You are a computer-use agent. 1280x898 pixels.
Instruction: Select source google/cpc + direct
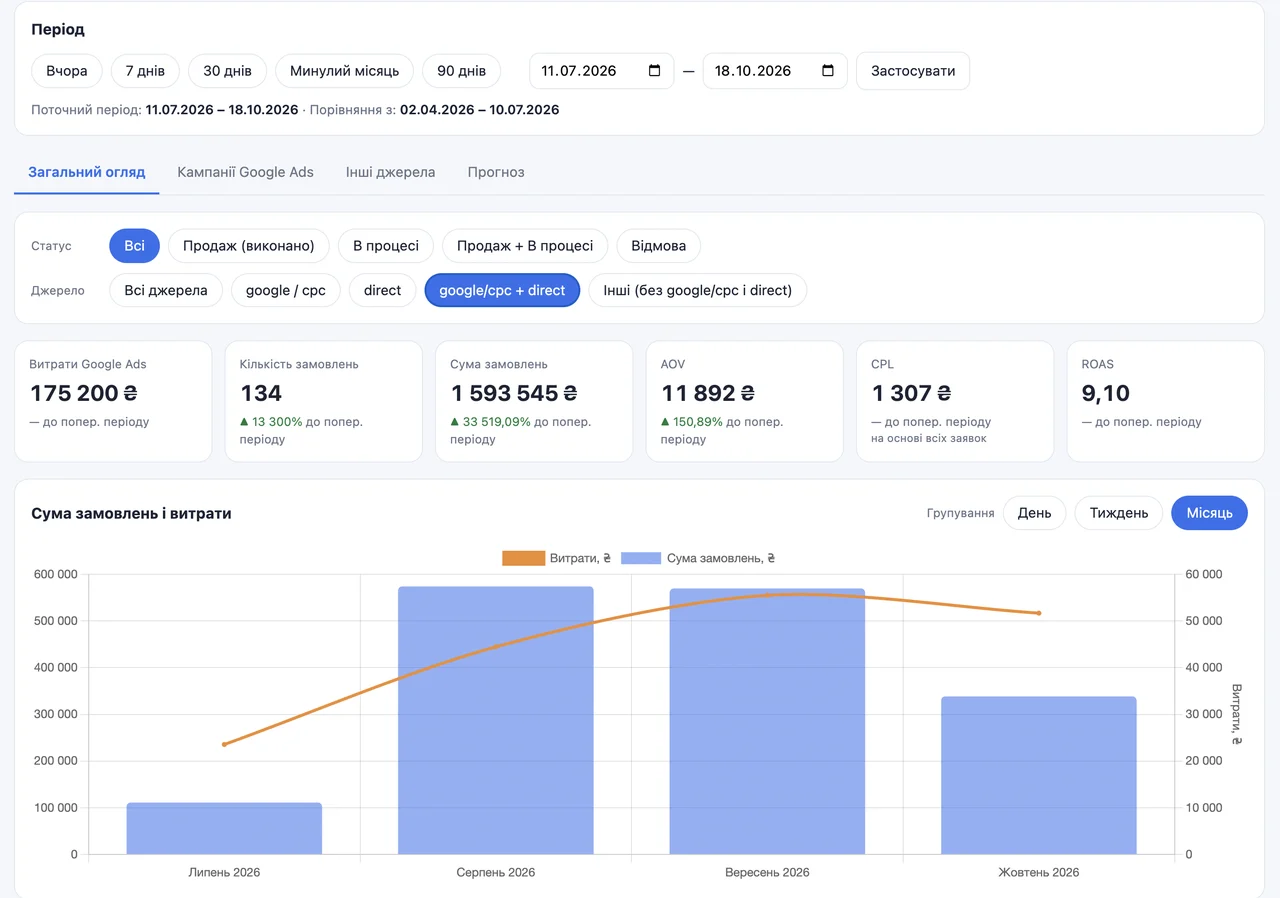[x=502, y=290]
